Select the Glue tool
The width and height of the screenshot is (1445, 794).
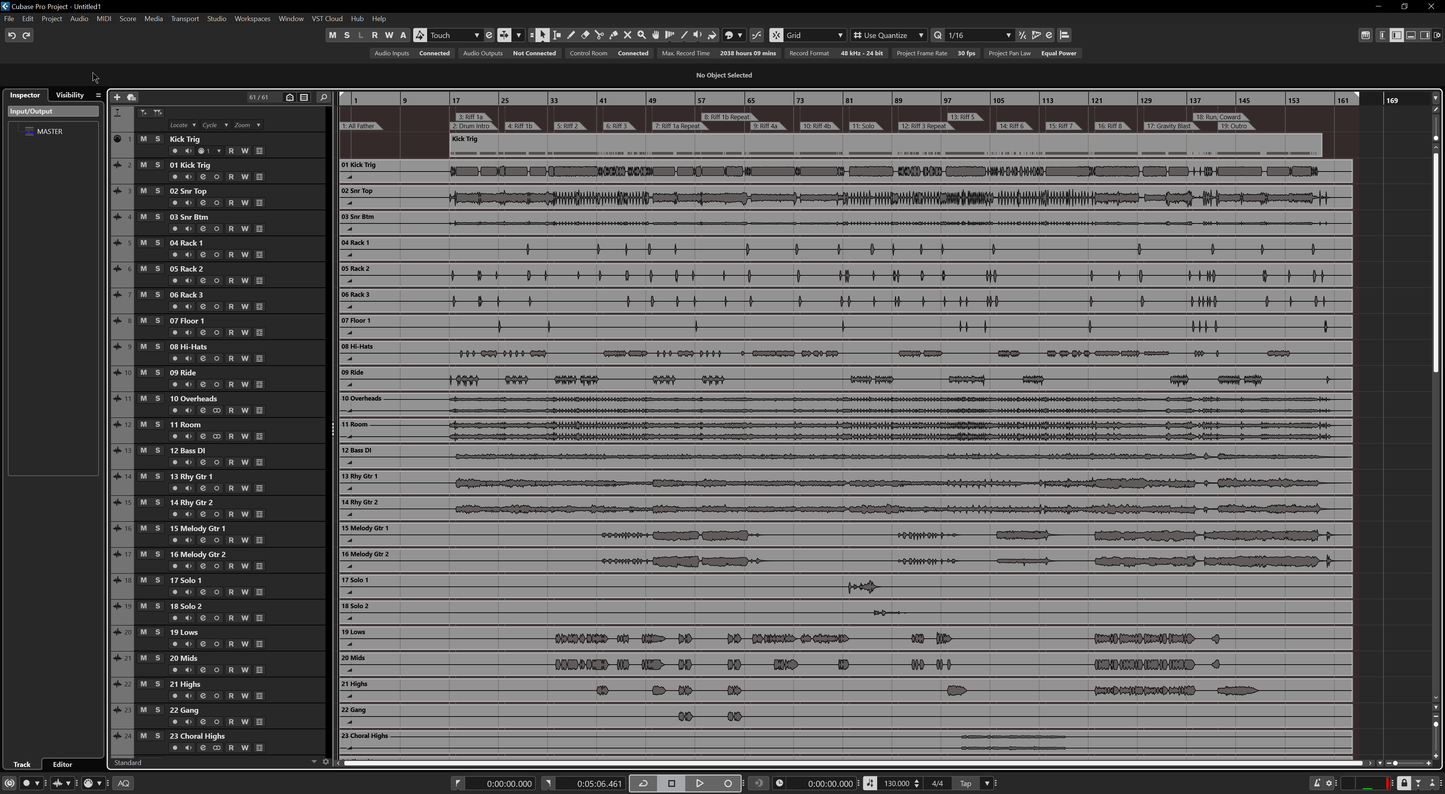613,35
